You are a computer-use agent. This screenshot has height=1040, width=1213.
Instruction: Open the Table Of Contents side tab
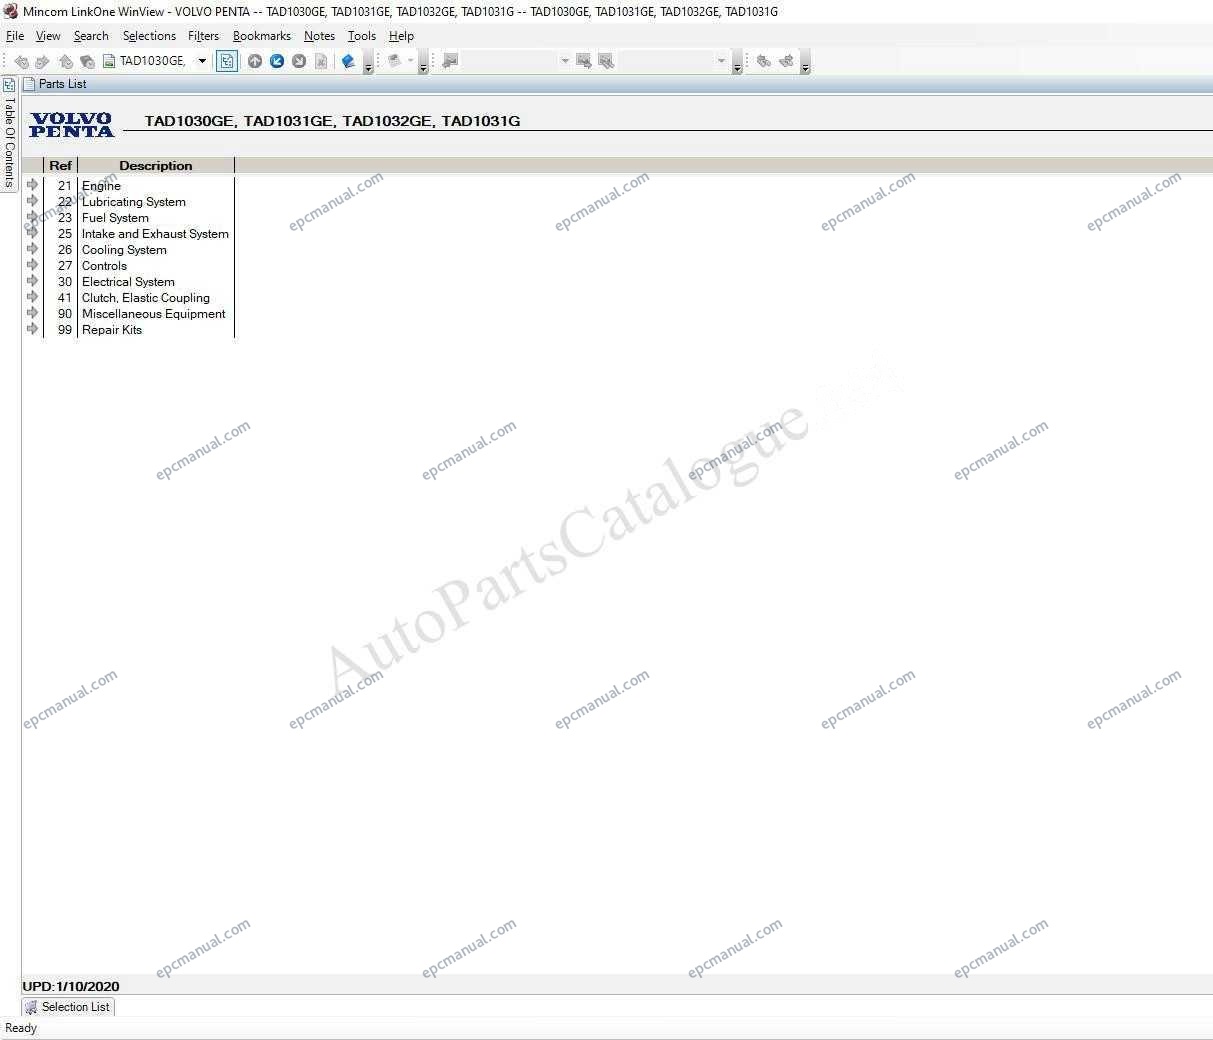[x=9, y=141]
